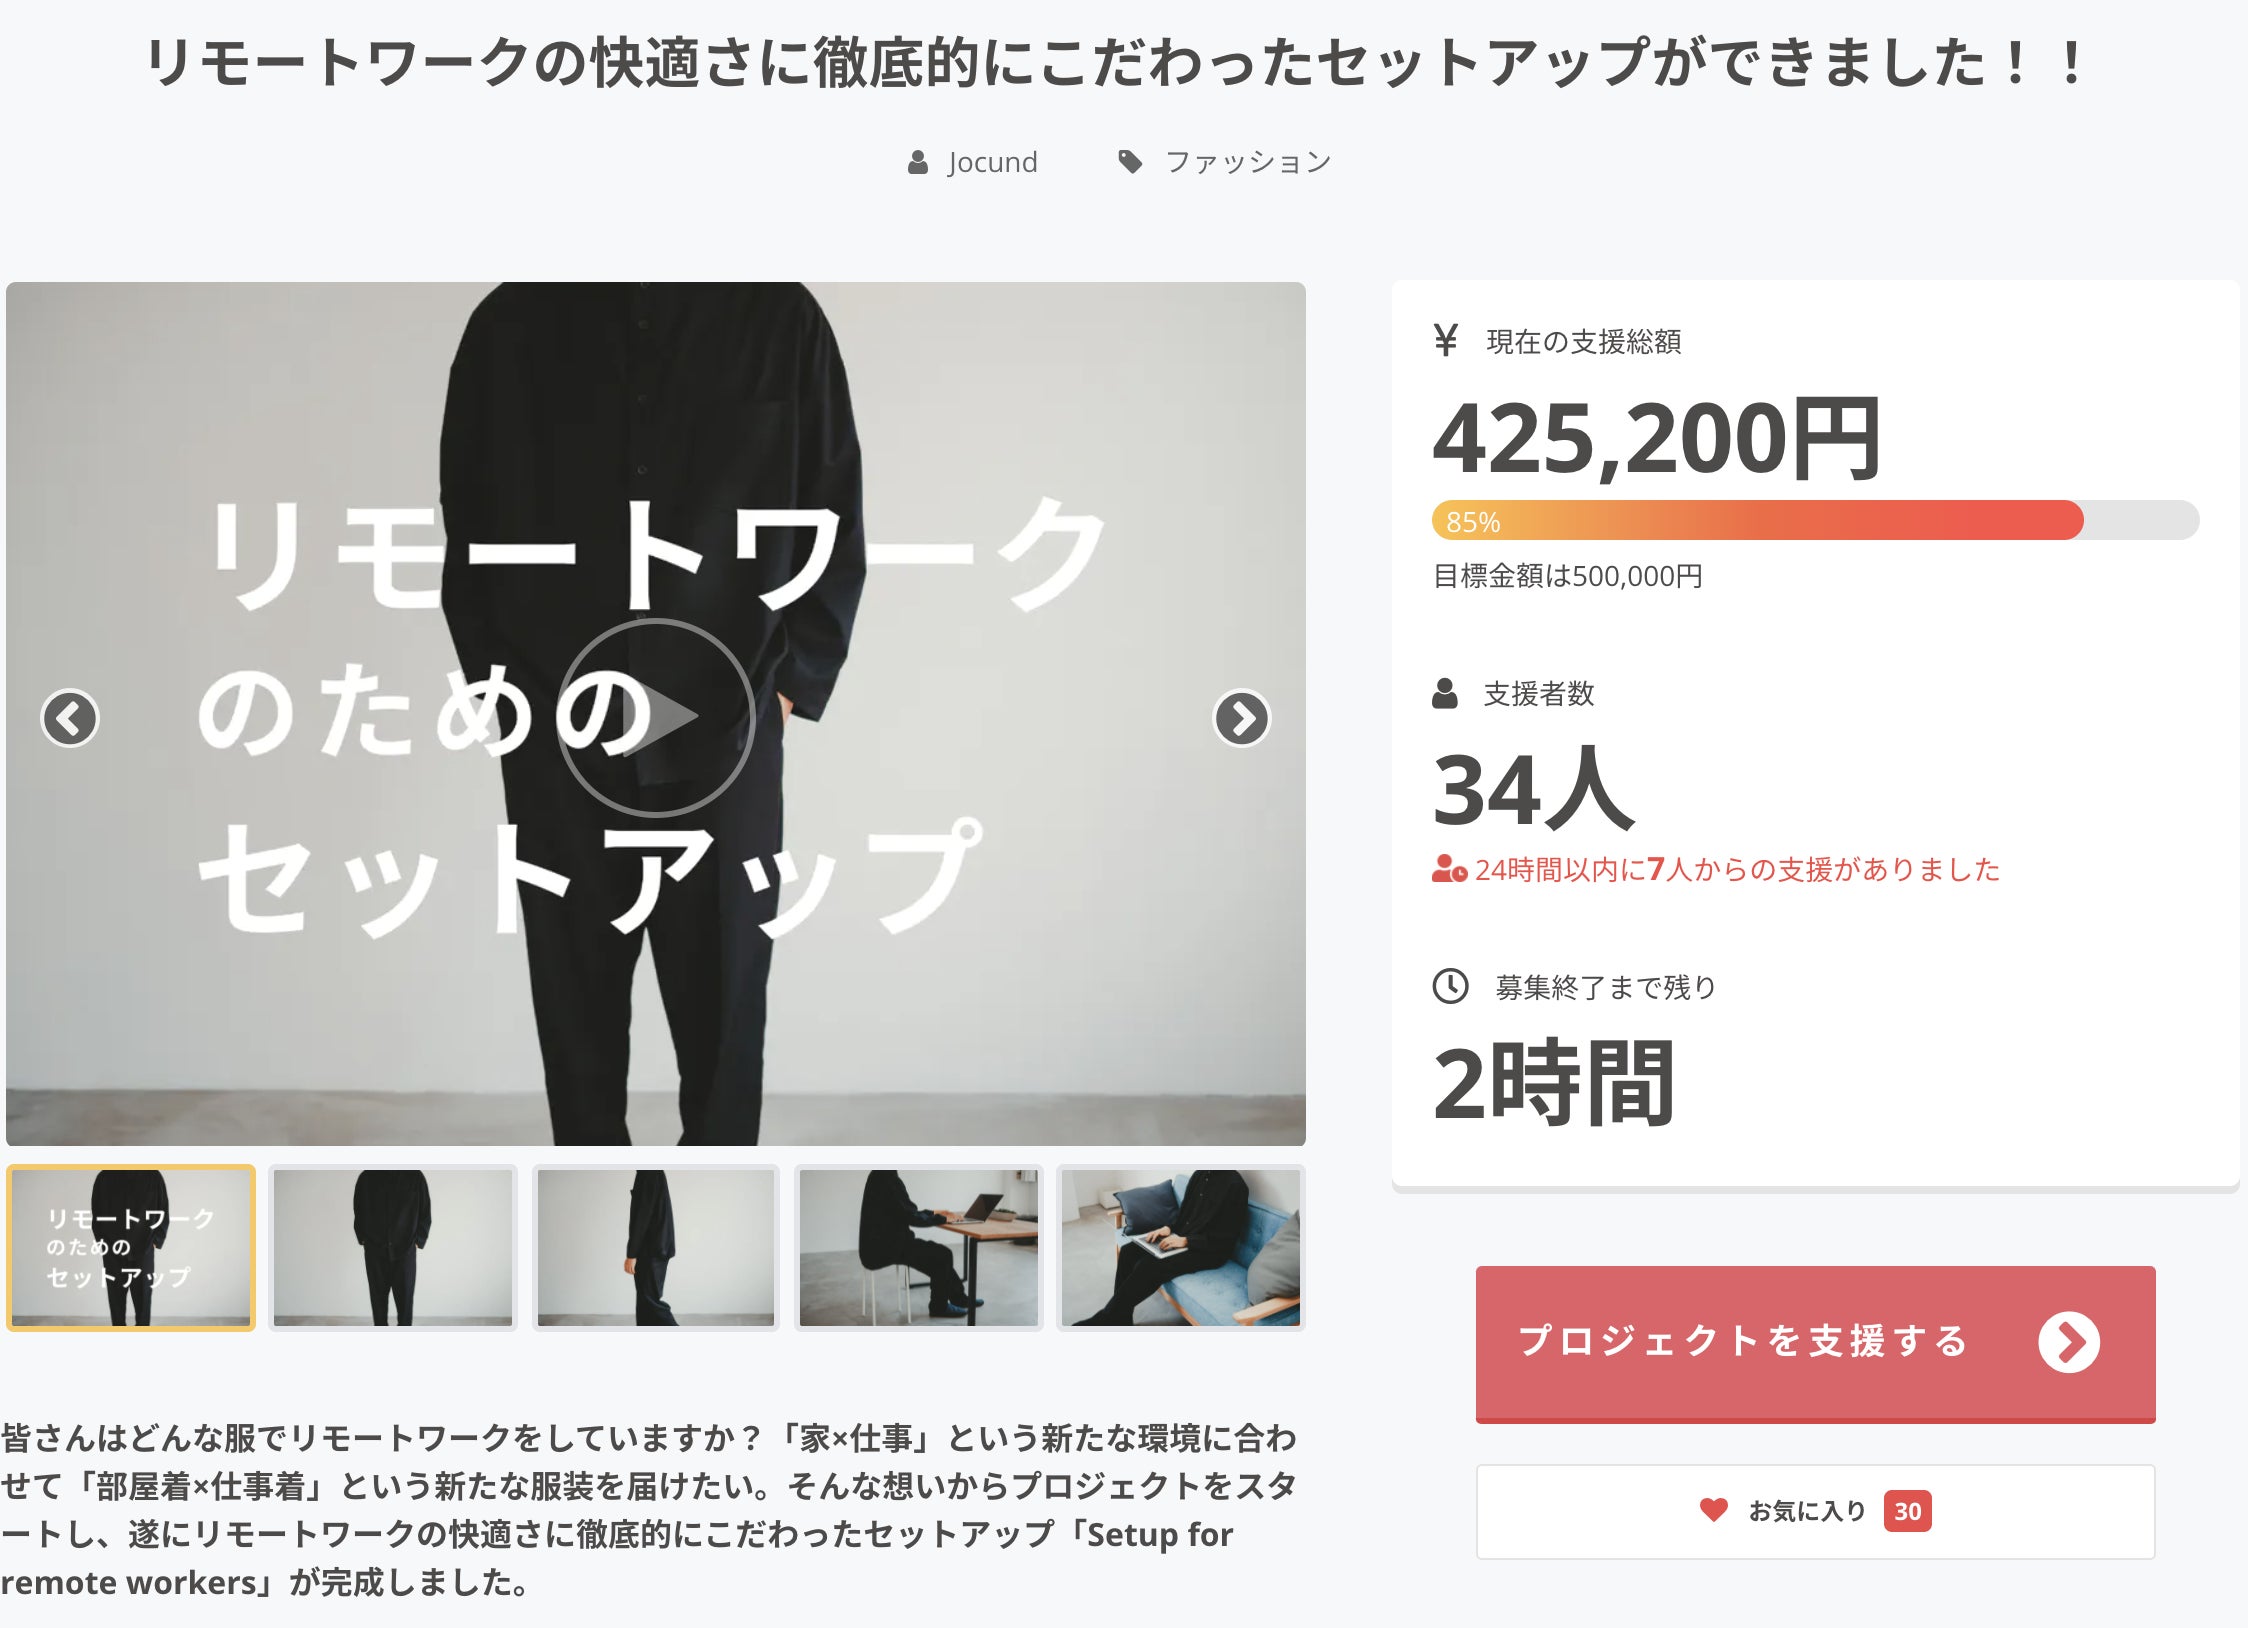This screenshot has height=1628, width=2248.
Task: Open the ファッション category link
Action: (1248, 162)
